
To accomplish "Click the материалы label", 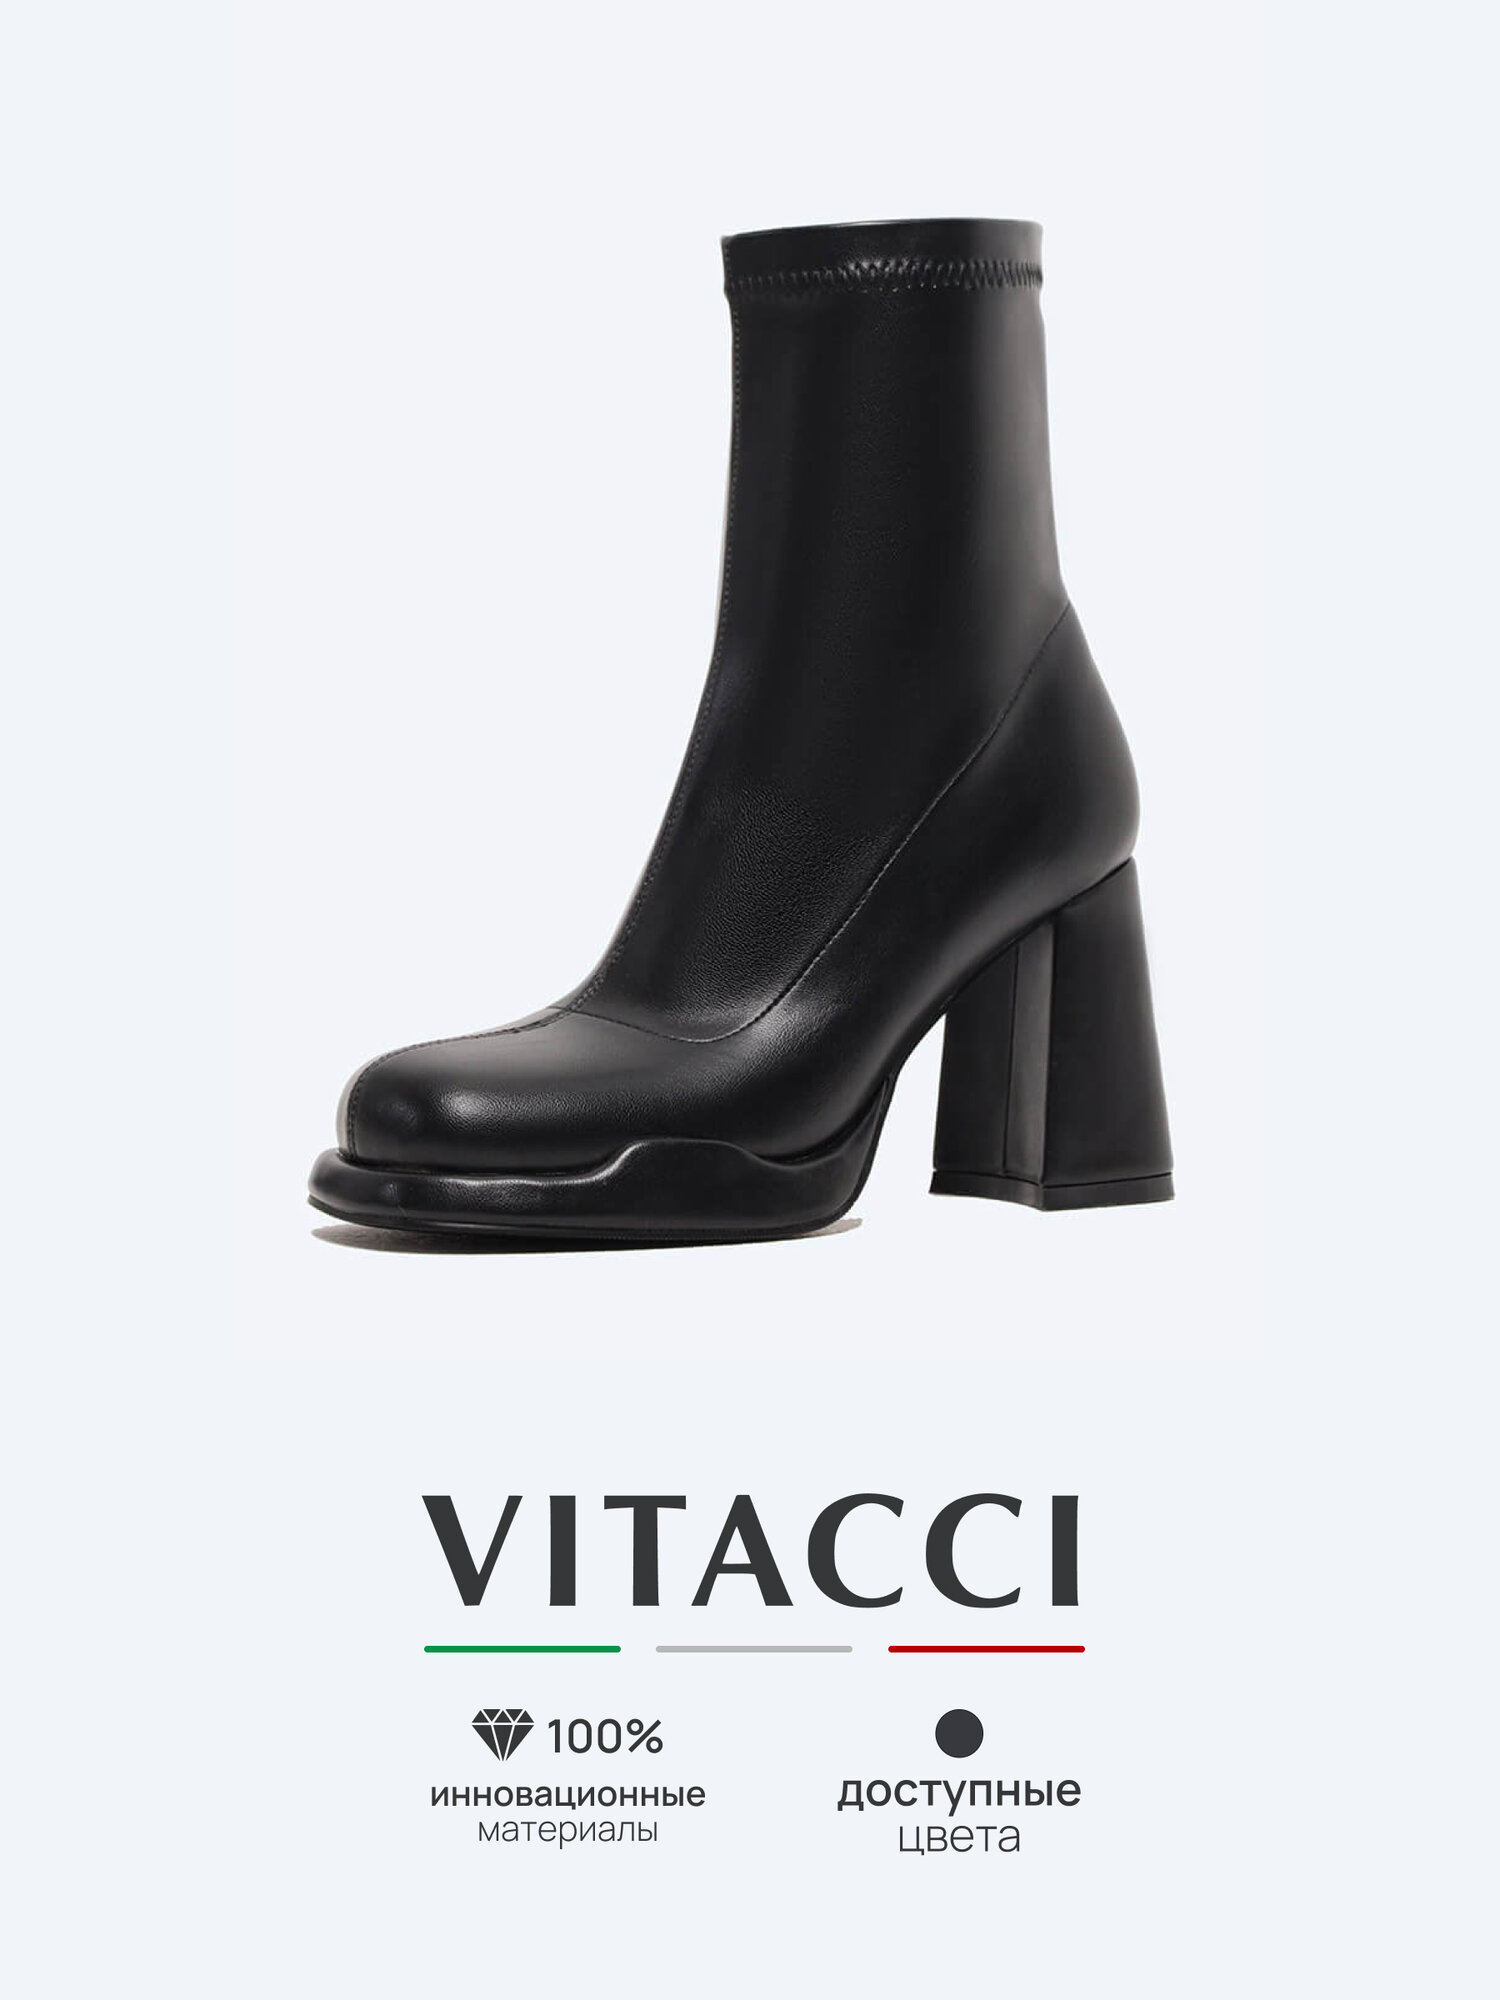I will (568, 1832).
